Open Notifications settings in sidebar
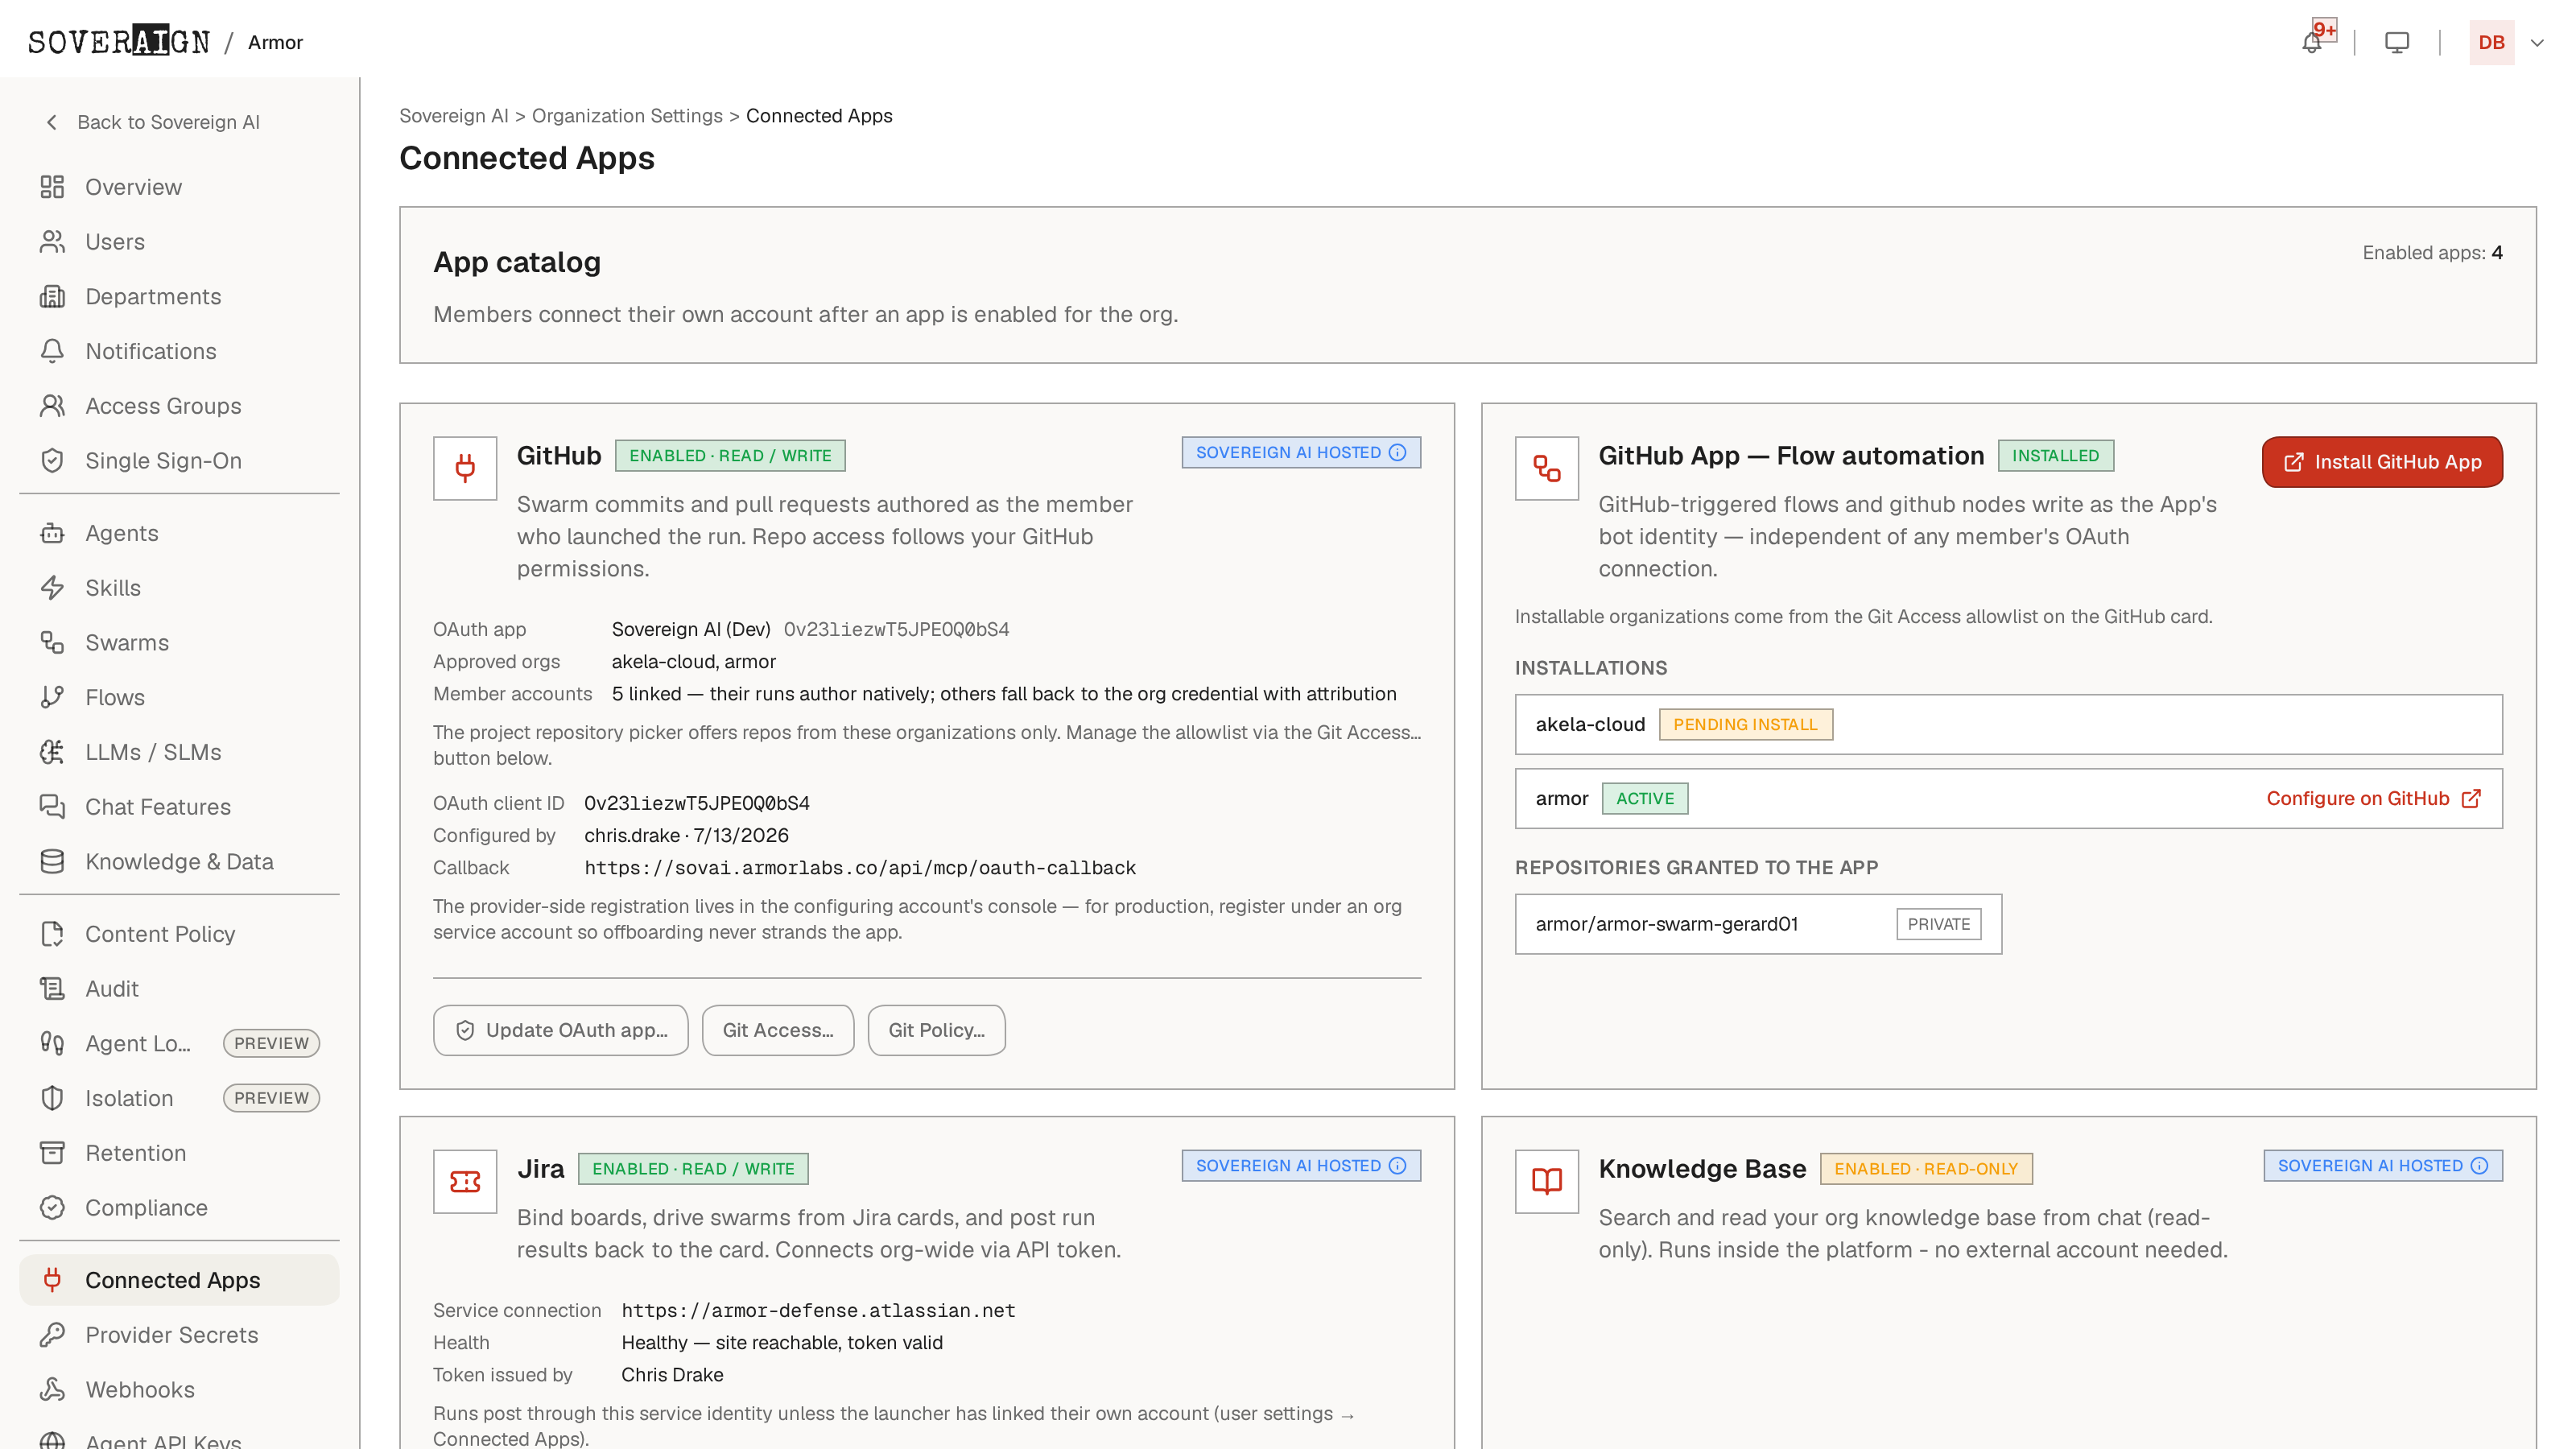The width and height of the screenshot is (2576, 1449). tap(179, 351)
